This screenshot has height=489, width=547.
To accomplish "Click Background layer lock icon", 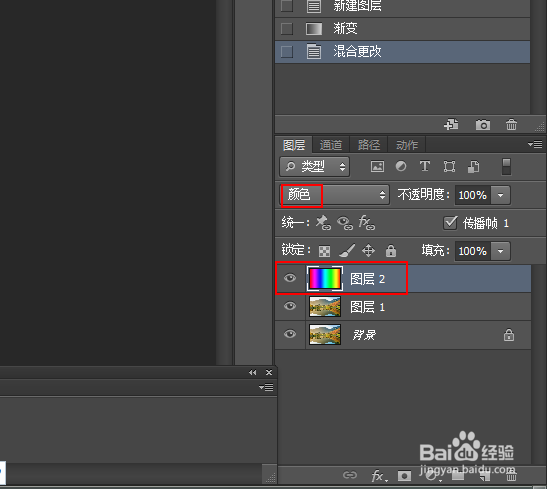I will click(x=509, y=335).
